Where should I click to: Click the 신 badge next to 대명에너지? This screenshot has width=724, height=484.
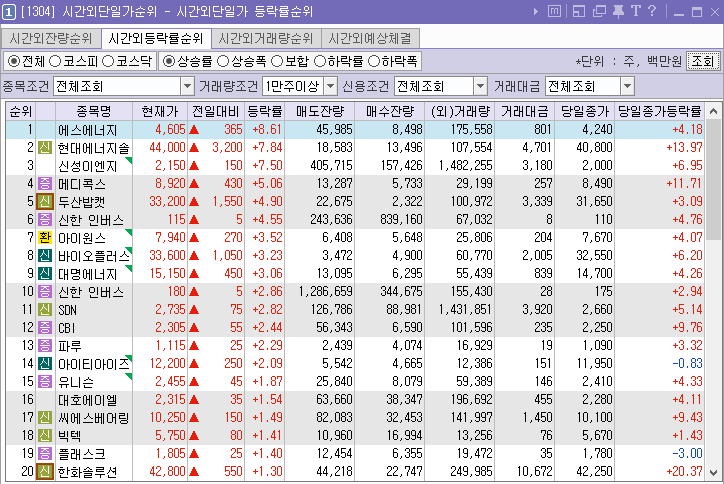point(45,274)
